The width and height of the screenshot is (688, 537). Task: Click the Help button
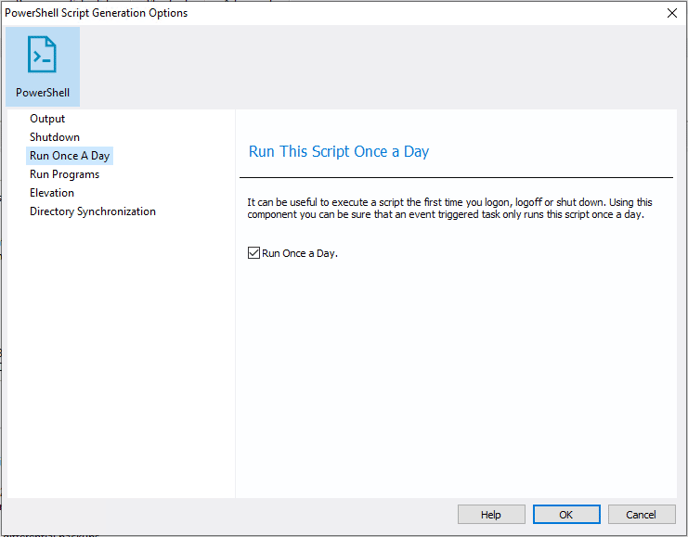[x=491, y=514]
